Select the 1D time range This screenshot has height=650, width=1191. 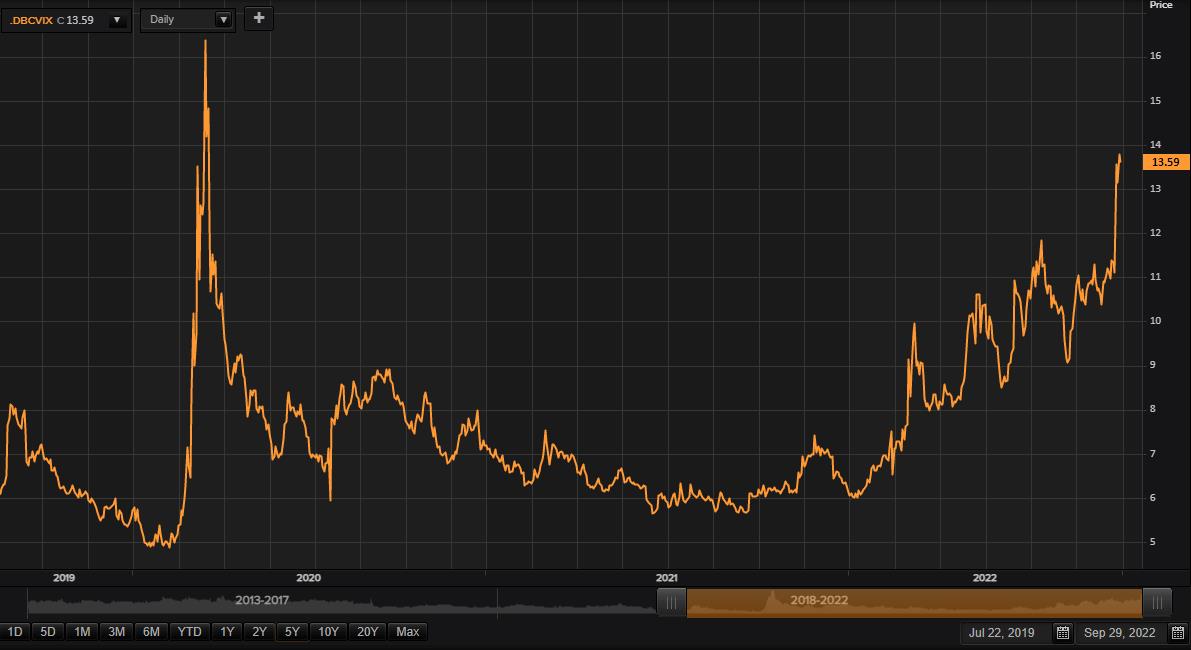coord(15,632)
